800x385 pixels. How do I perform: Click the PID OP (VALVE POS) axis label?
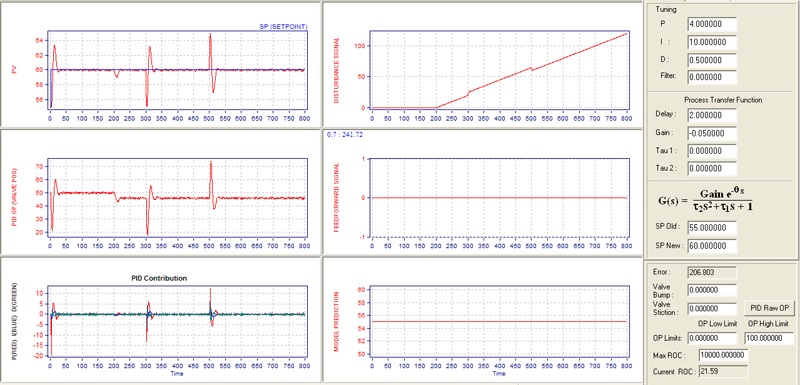point(14,198)
